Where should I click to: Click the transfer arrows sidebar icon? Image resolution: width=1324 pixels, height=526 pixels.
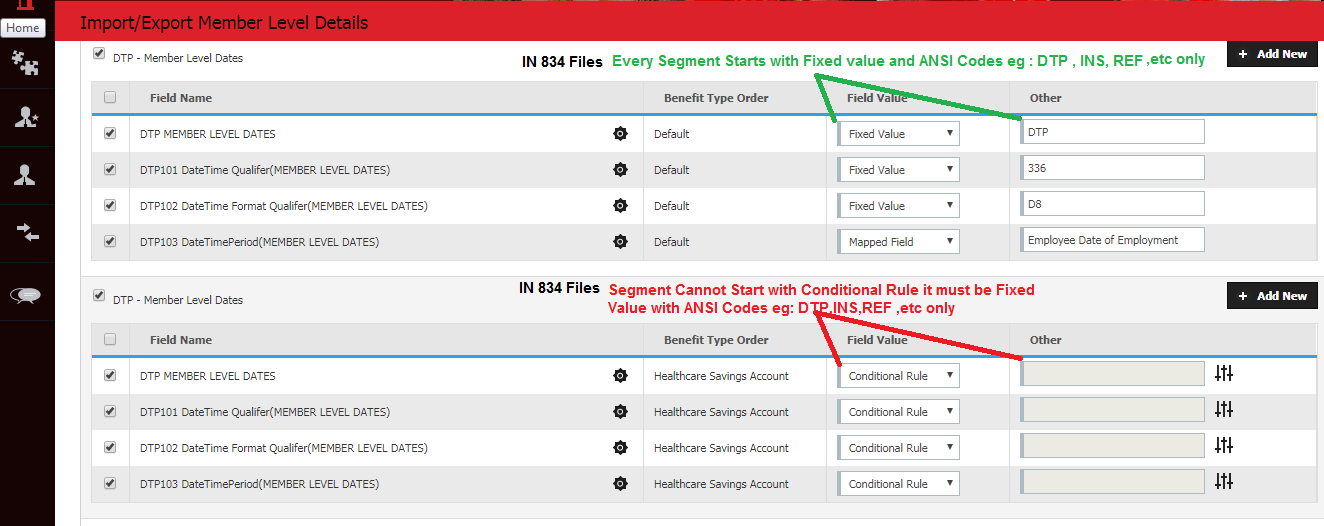click(25, 232)
